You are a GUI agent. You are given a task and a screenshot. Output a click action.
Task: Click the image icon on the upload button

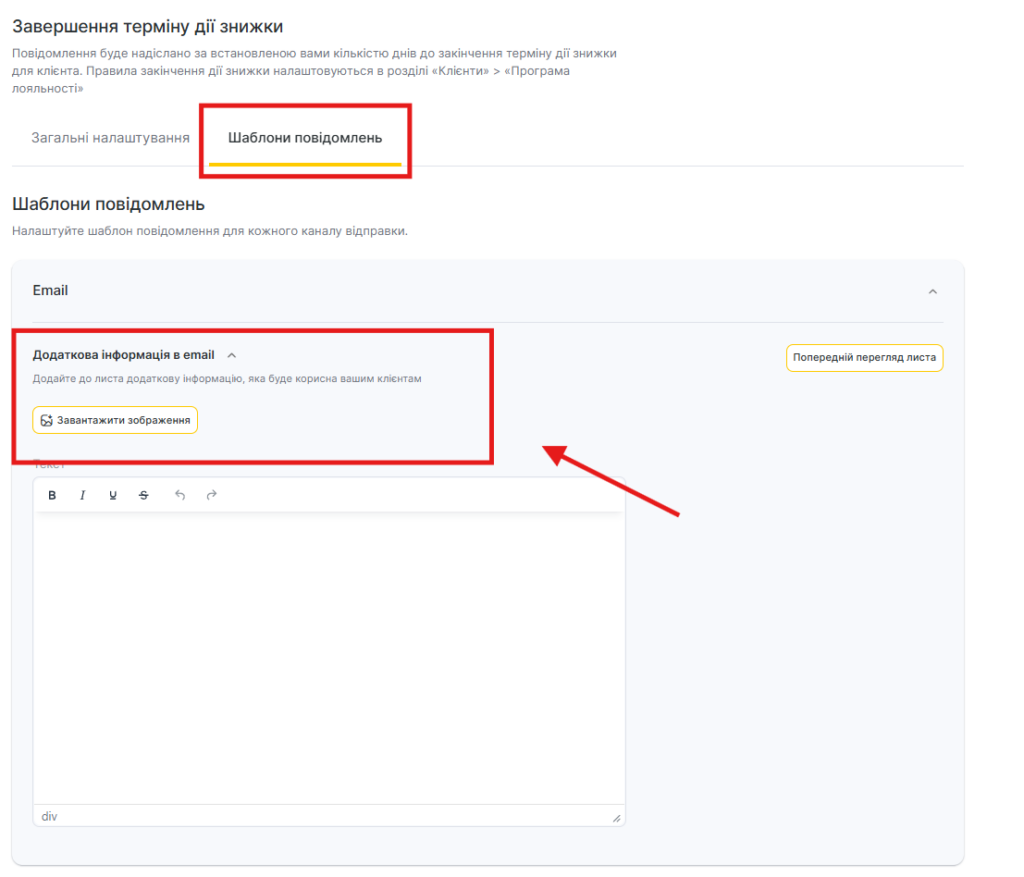pos(46,421)
